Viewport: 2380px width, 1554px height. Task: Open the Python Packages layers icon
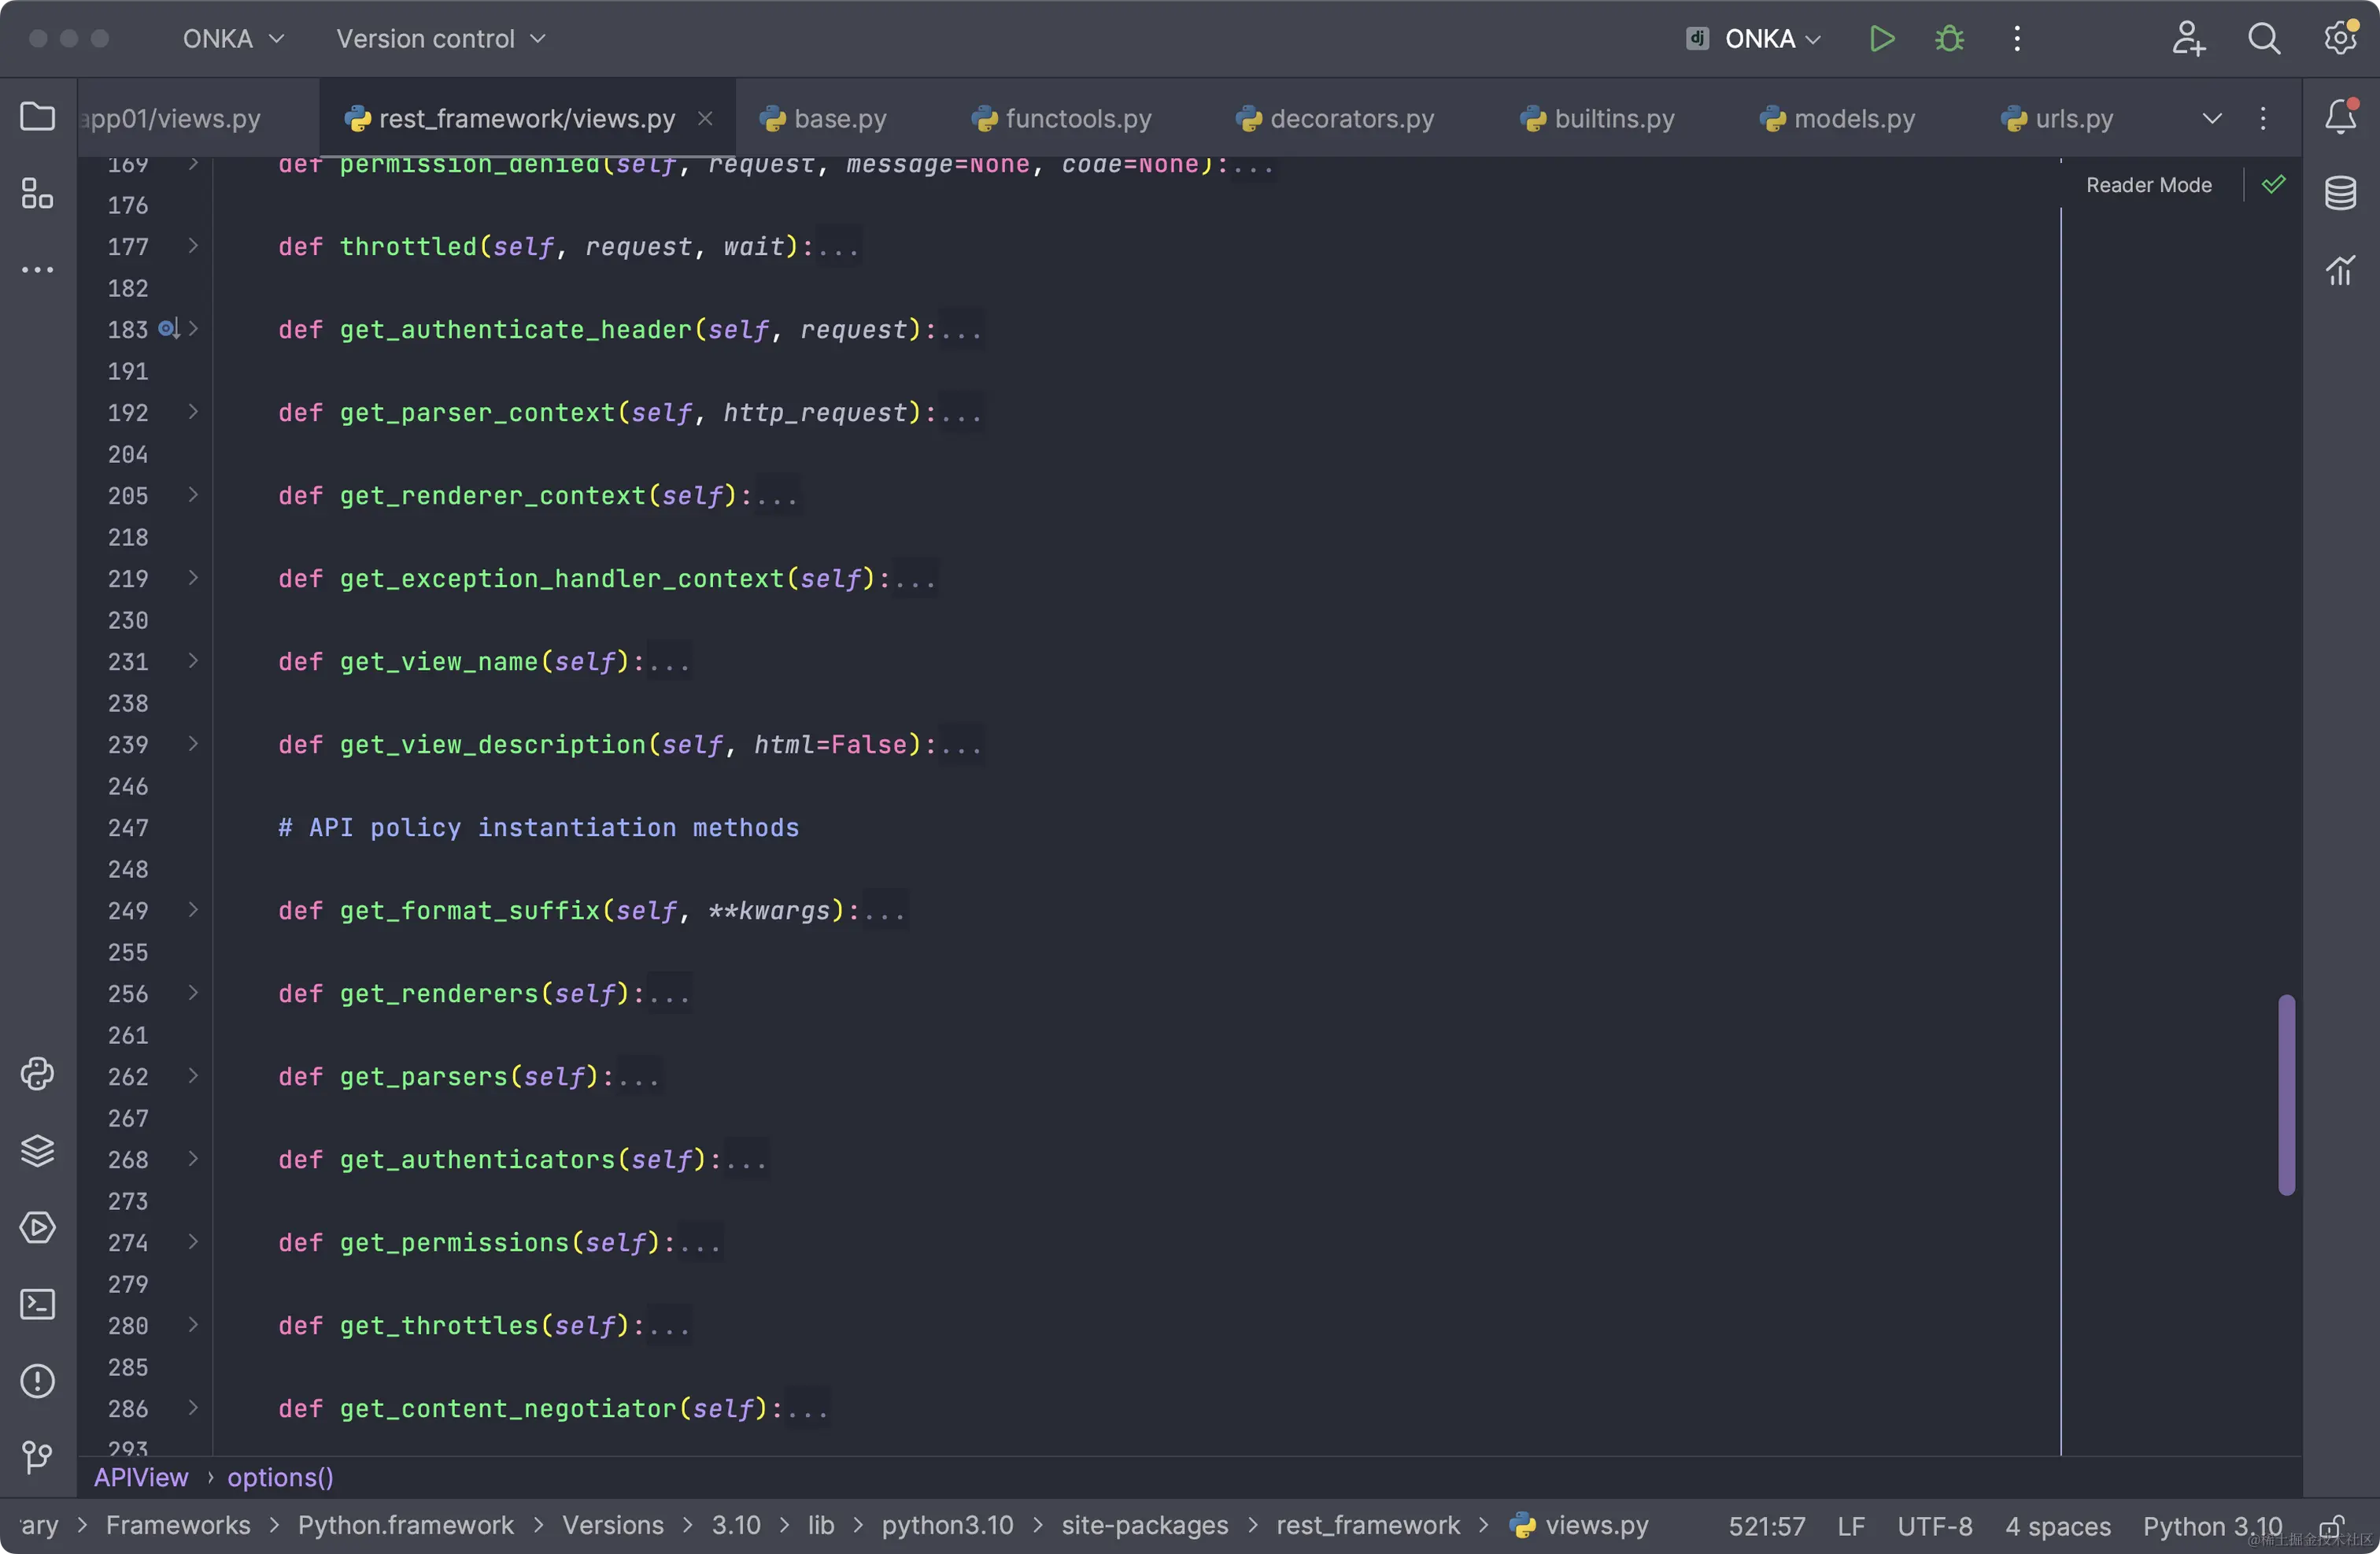pos(37,1151)
